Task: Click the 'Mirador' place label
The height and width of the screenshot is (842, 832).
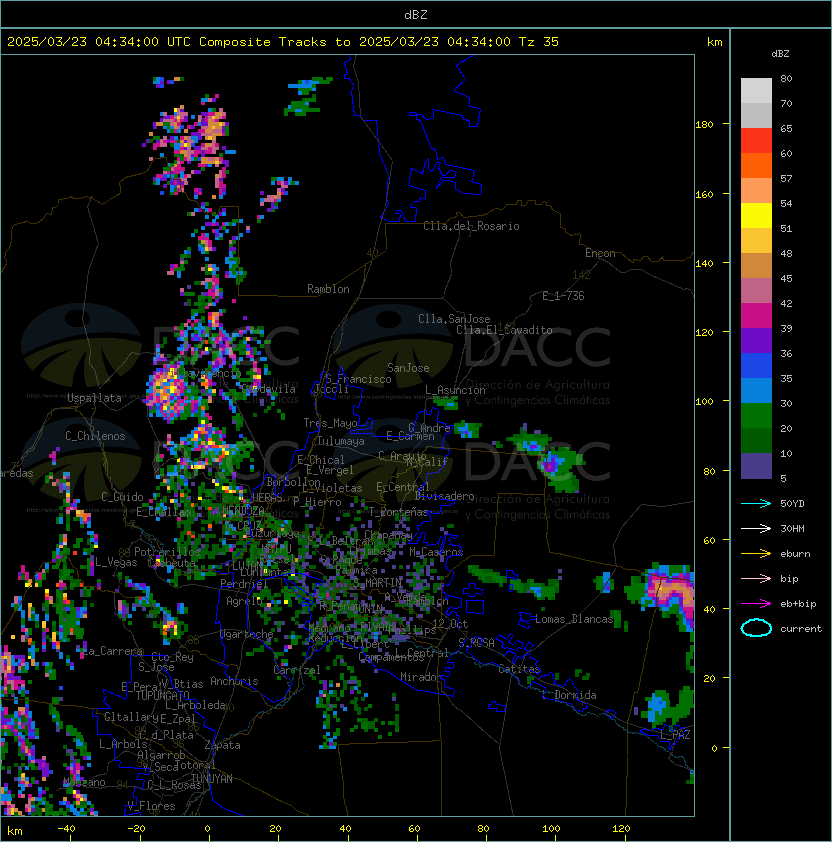Action: [x=421, y=677]
